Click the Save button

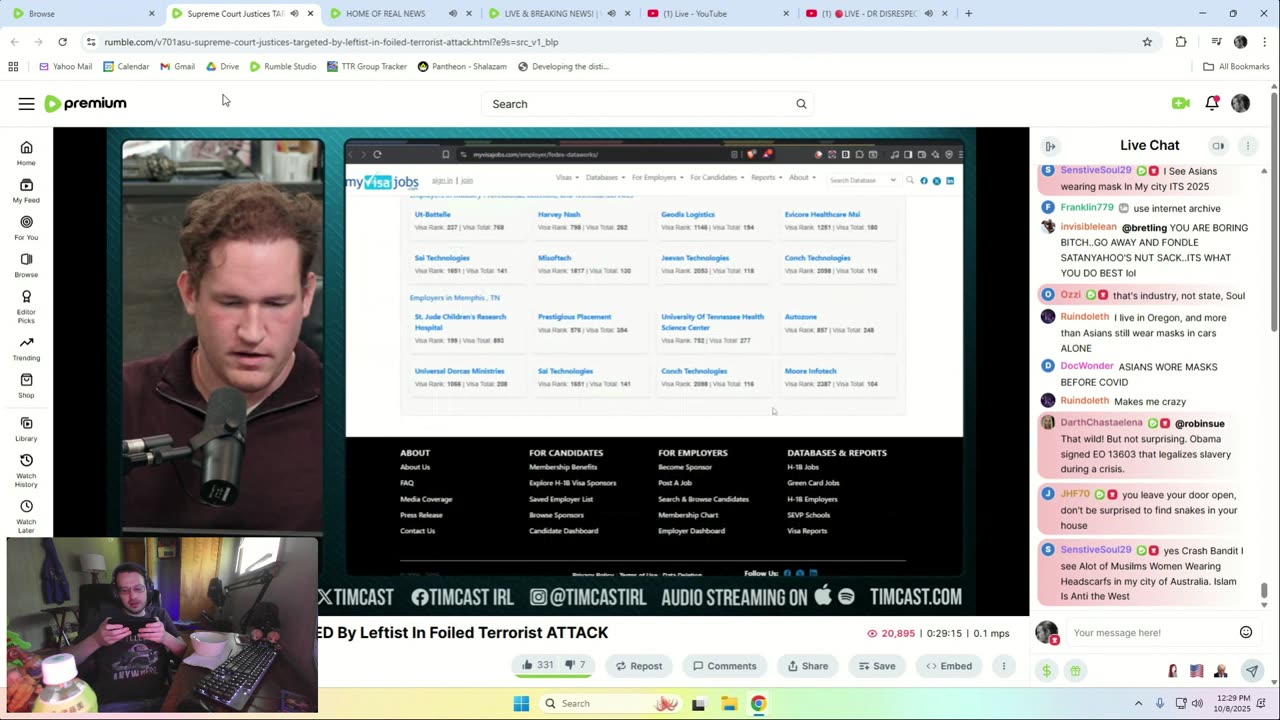(x=876, y=666)
